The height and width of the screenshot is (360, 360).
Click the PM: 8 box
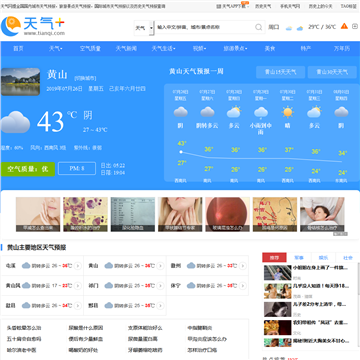(x=77, y=169)
